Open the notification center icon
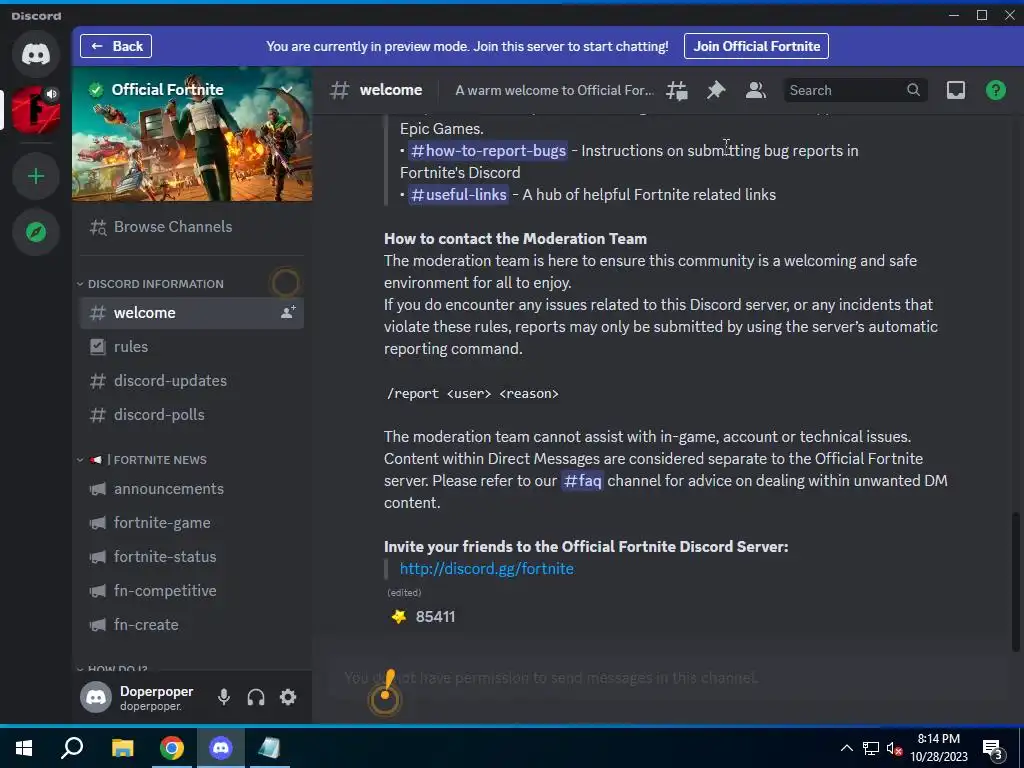This screenshot has height=768, width=1024. click(992, 749)
